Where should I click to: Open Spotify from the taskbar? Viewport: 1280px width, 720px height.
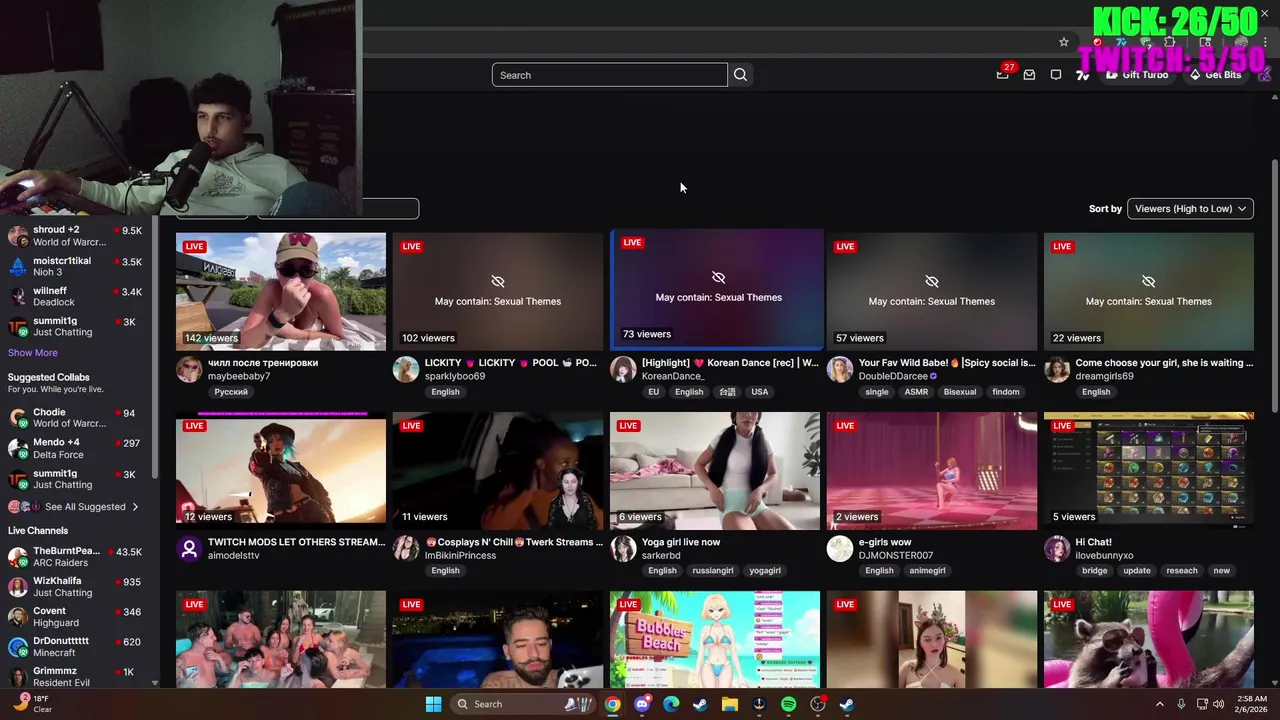[788, 704]
